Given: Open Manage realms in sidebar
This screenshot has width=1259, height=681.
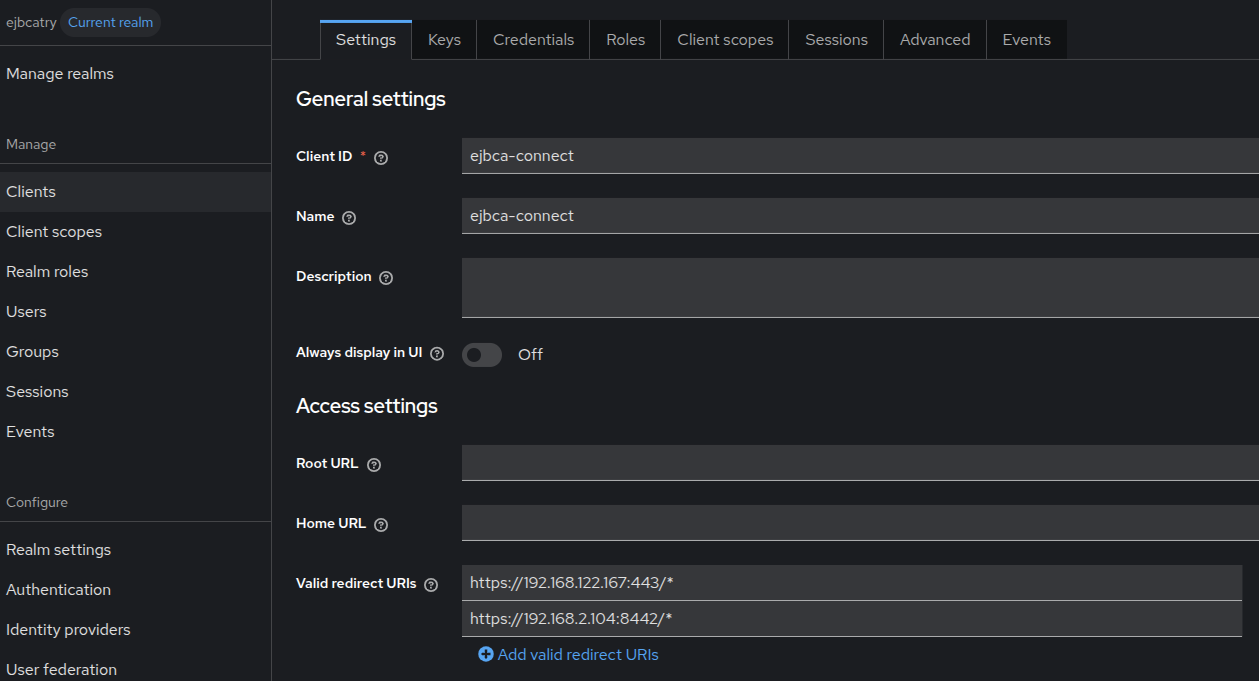Looking at the screenshot, I should tap(135, 74).
